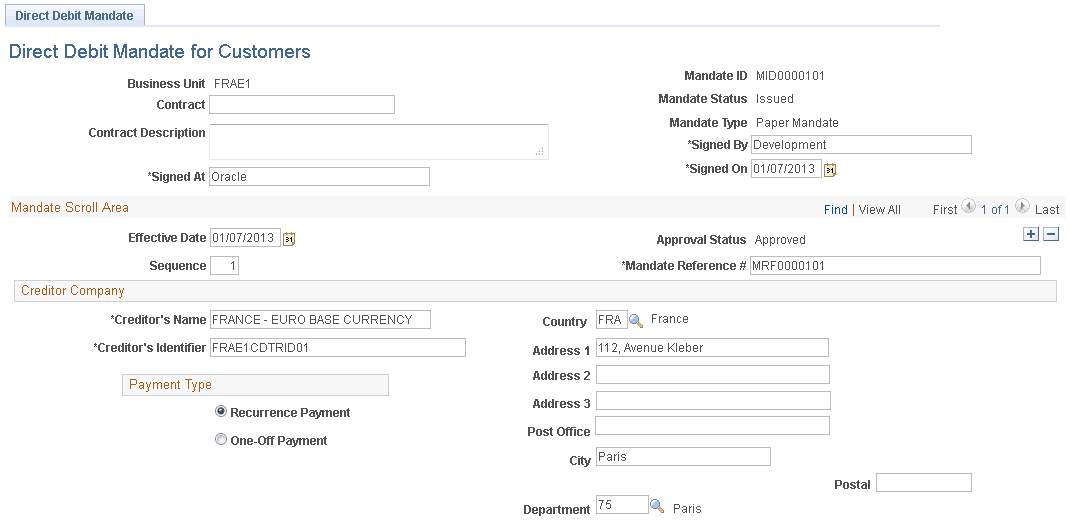The image size is (1070, 523).
Task: Edit the Address 1 field
Action: point(712,348)
